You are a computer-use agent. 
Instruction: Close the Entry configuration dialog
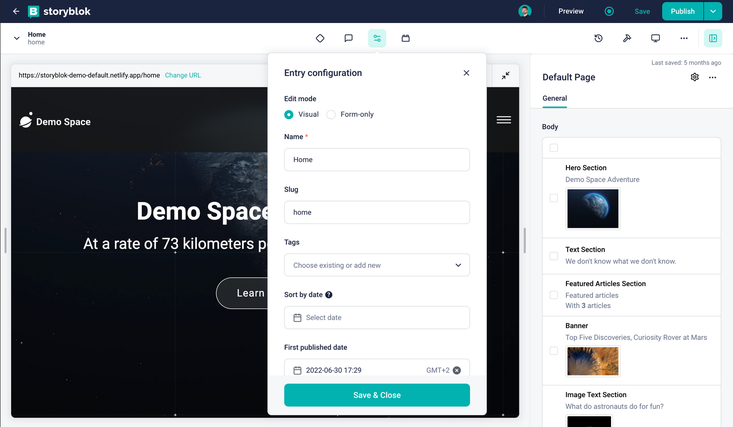[x=466, y=73]
